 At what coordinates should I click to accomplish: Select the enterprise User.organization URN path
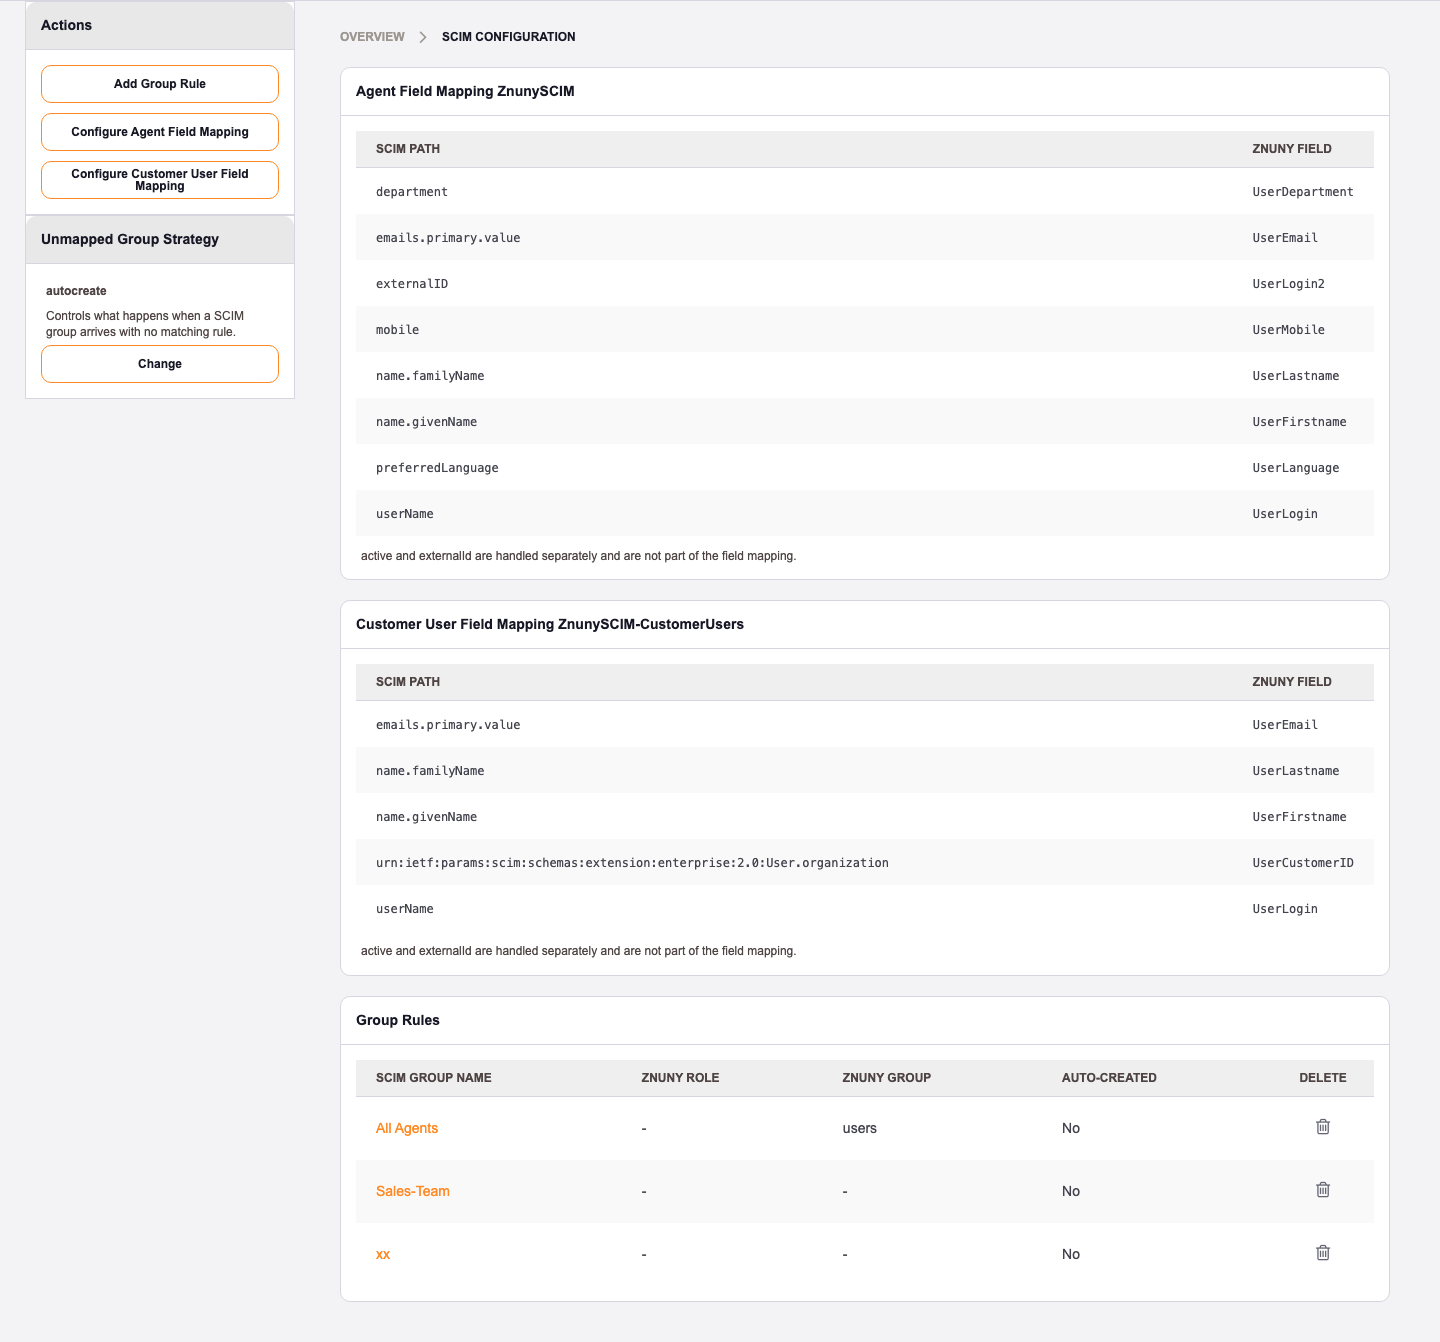click(632, 863)
